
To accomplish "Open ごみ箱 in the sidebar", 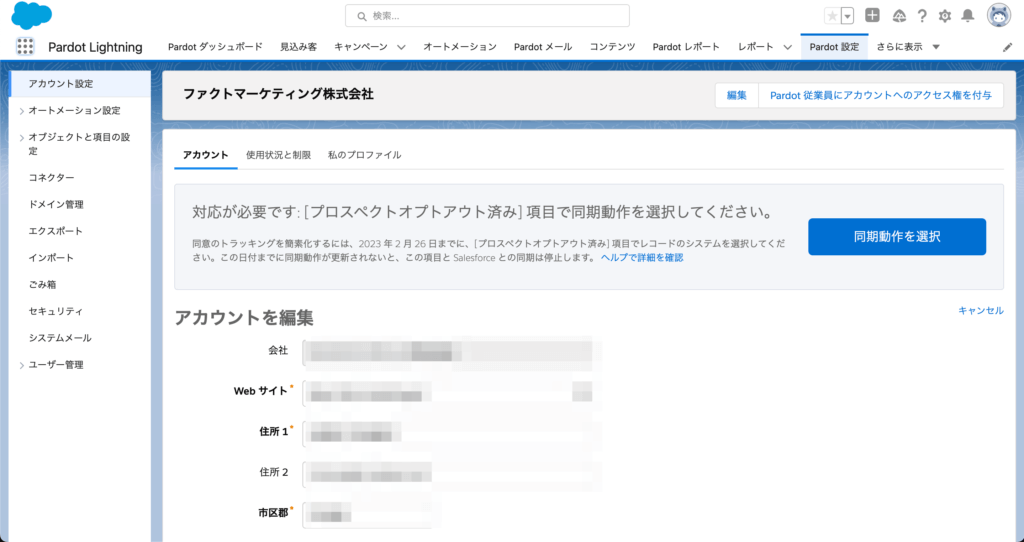I will point(42,285).
